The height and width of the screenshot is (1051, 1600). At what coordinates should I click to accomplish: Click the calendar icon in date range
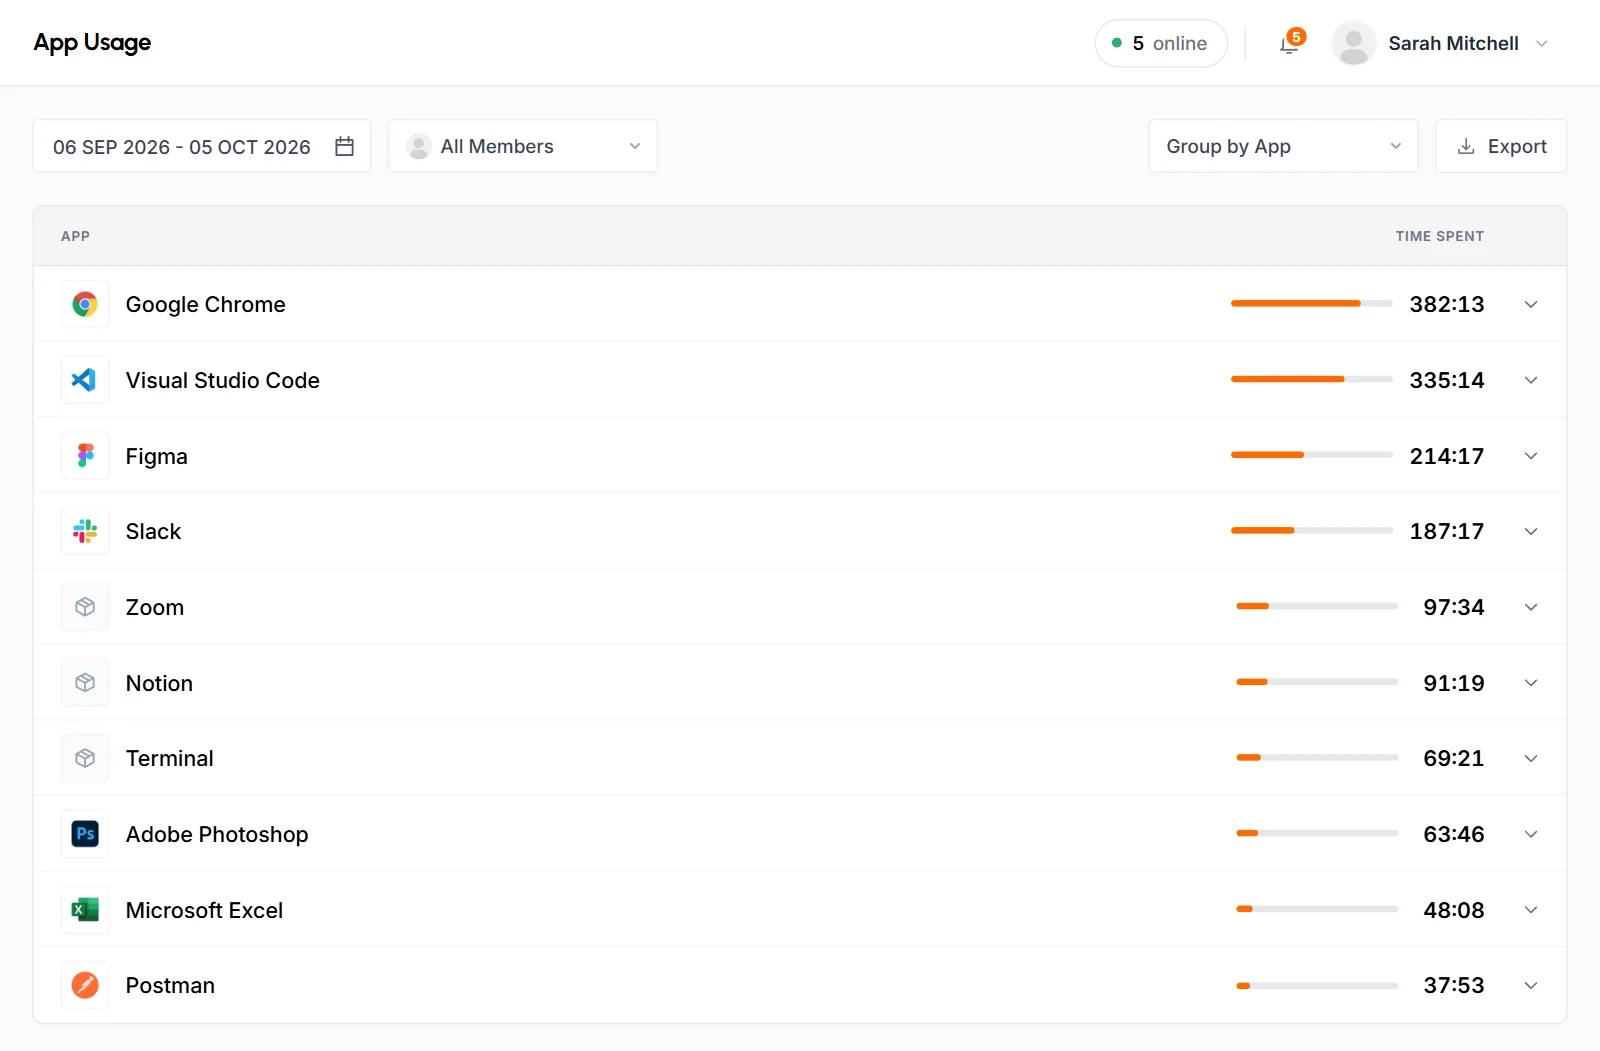[x=345, y=146]
